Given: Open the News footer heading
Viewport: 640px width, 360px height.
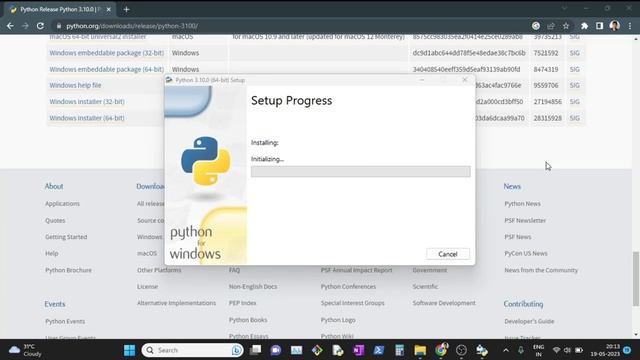Looking at the screenshot, I should pyautogui.click(x=512, y=186).
